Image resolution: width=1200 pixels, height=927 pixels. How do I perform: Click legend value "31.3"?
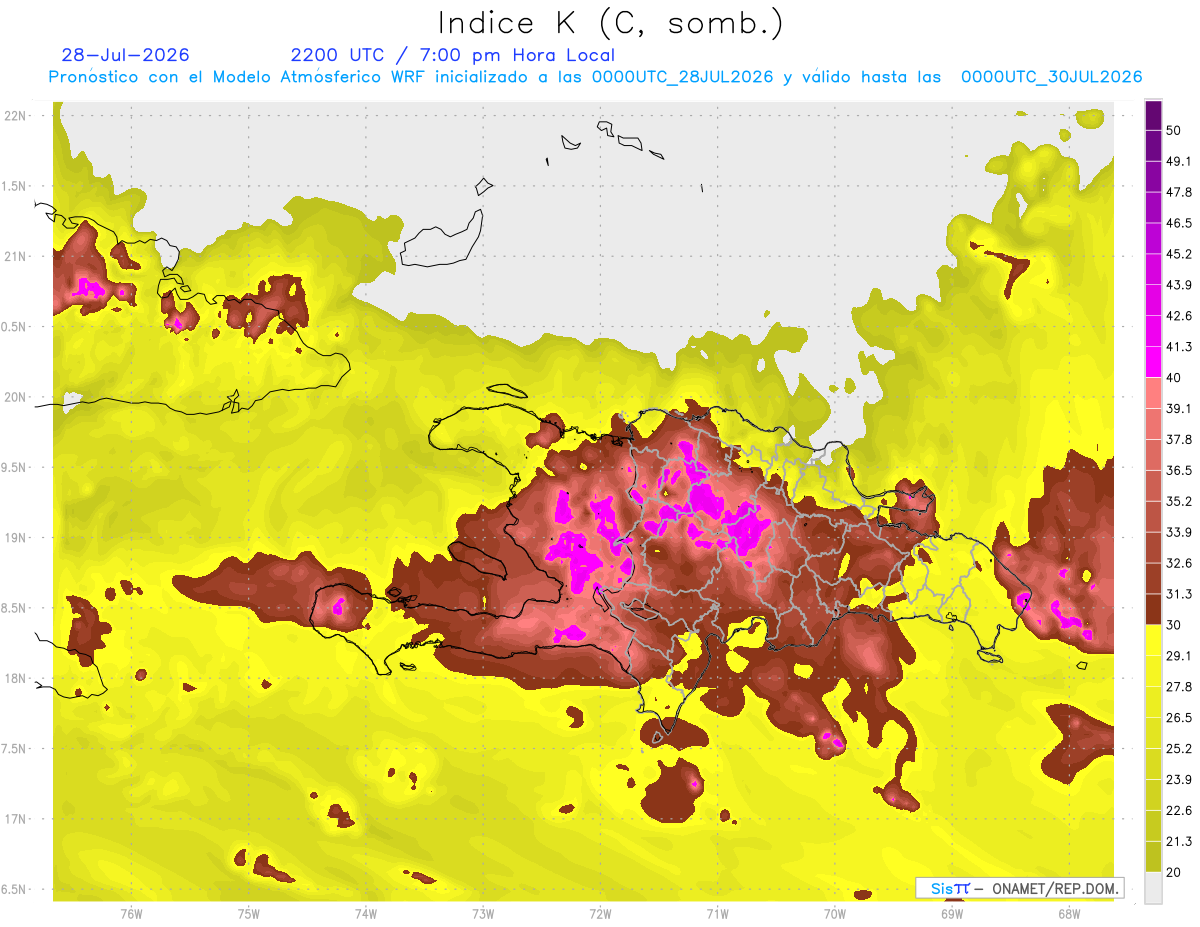1178,594
